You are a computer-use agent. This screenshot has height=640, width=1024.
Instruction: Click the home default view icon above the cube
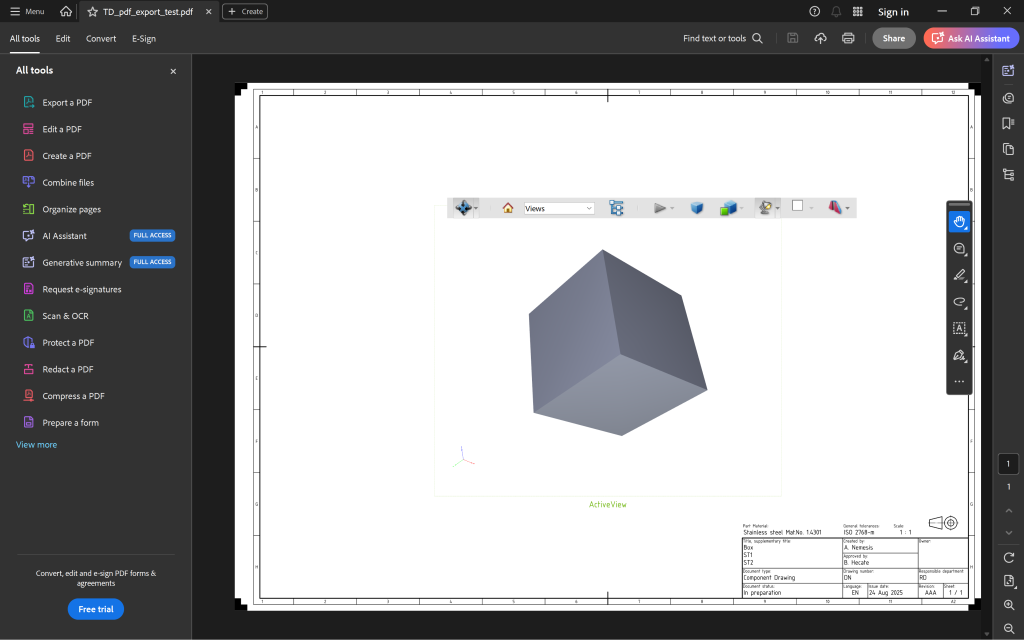point(507,208)
